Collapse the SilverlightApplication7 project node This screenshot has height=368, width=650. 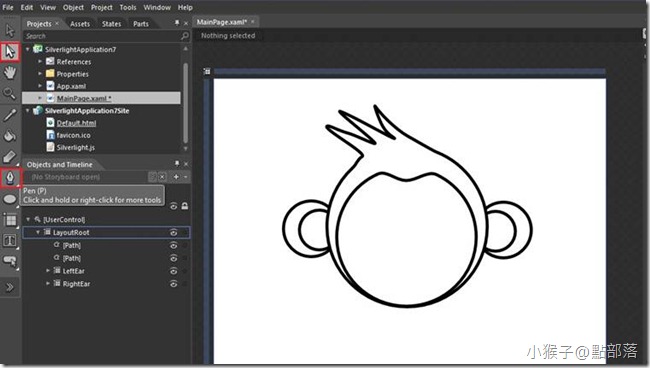point(28,49)
